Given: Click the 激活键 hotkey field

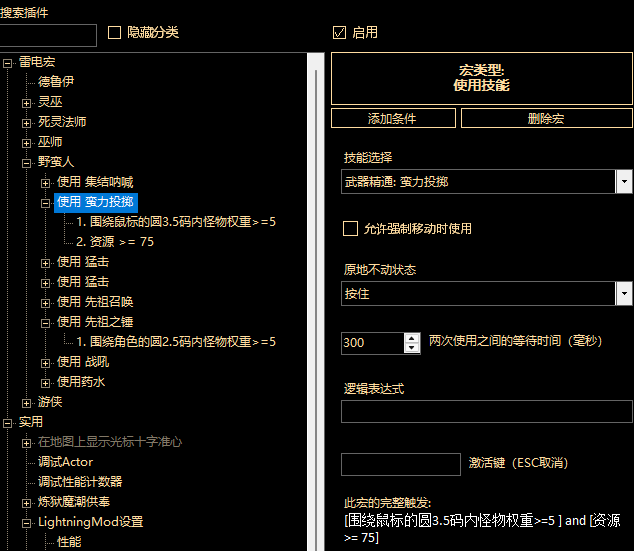Looking at the screenshot, I should [400, 464].
